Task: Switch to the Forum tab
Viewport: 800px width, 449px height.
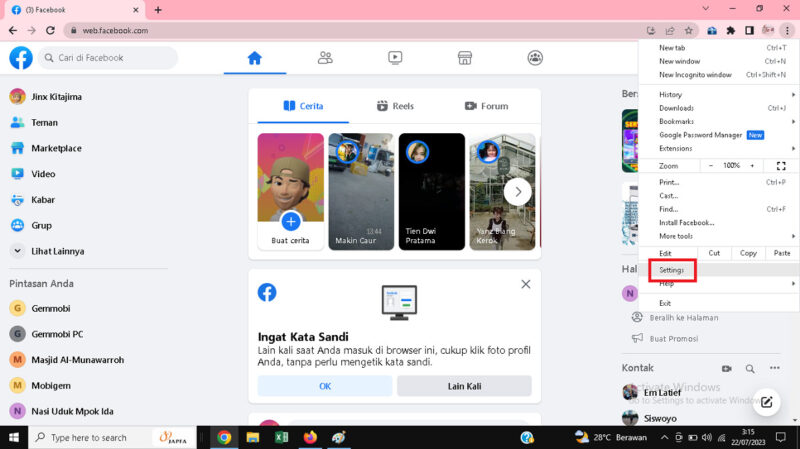Action: (486, 106)
